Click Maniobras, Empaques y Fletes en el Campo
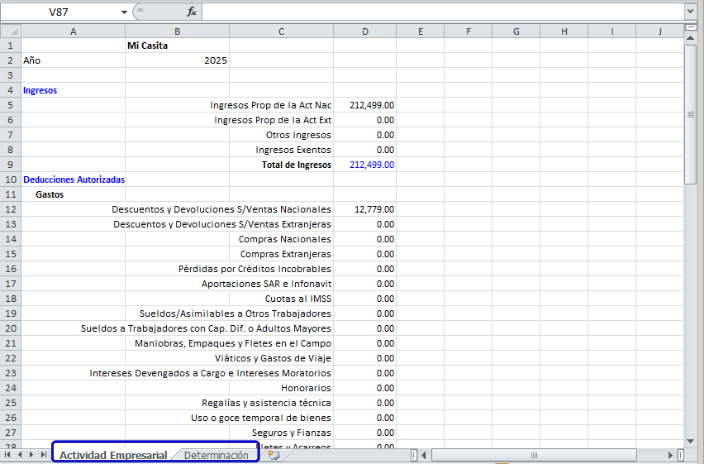704x465 pixels. point(233,343)
